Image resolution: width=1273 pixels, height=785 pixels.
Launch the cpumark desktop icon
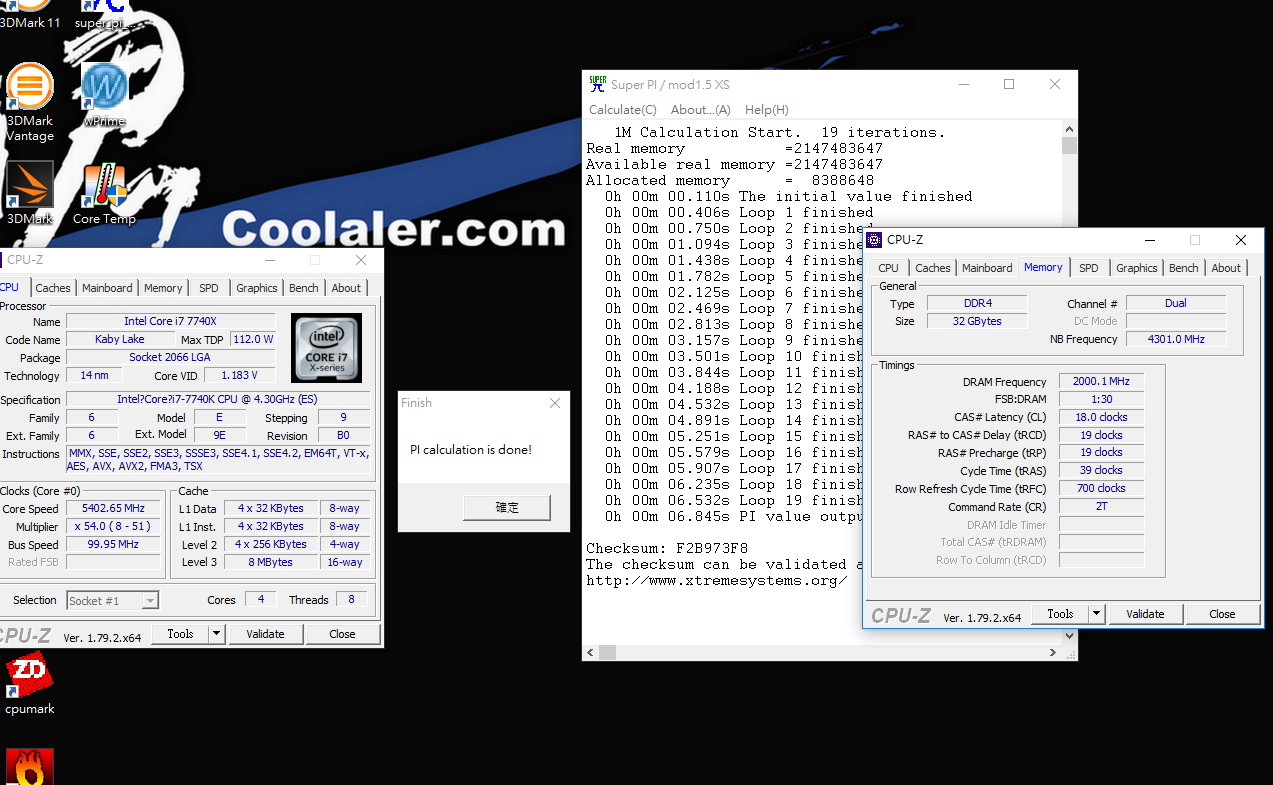click(30, 684)
